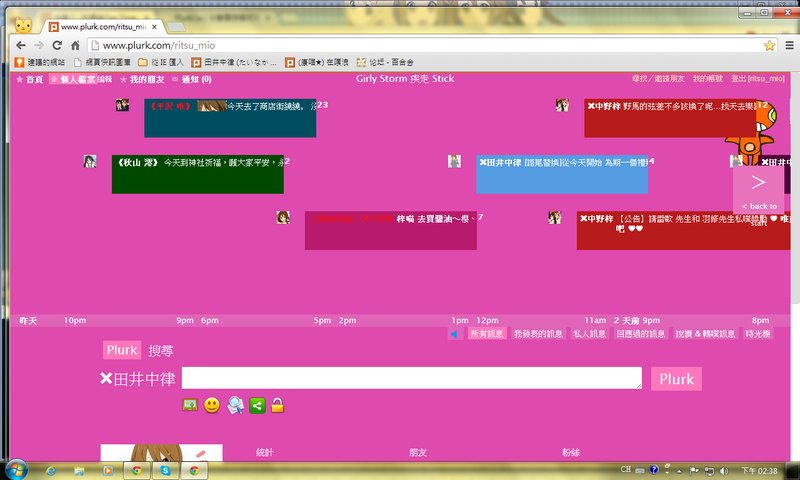The height and width of the screenshot is (480, 800).
Task: Click the plurk message text box
Action: [412, 378]
